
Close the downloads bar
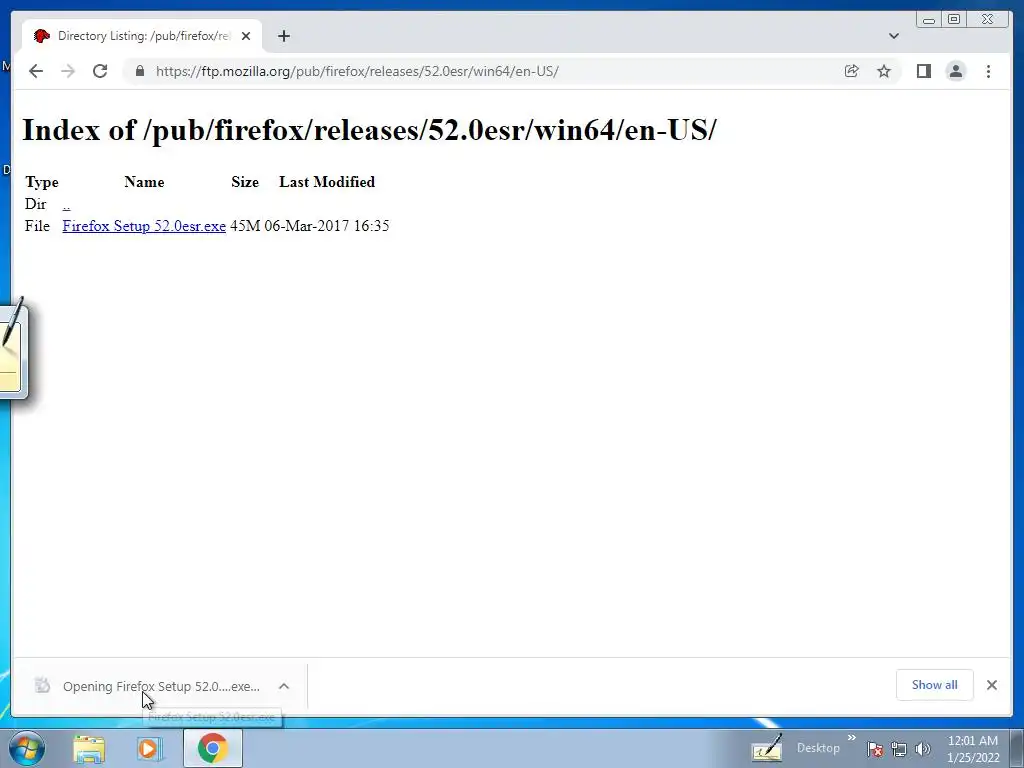992,685
